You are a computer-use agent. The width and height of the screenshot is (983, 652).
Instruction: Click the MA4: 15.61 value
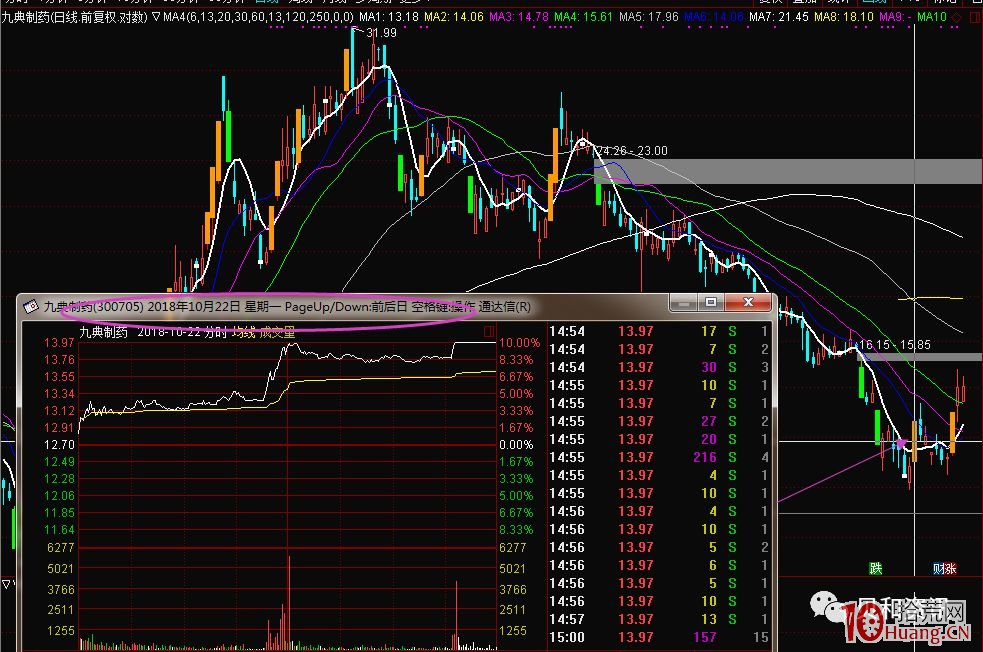pos(584,17)
